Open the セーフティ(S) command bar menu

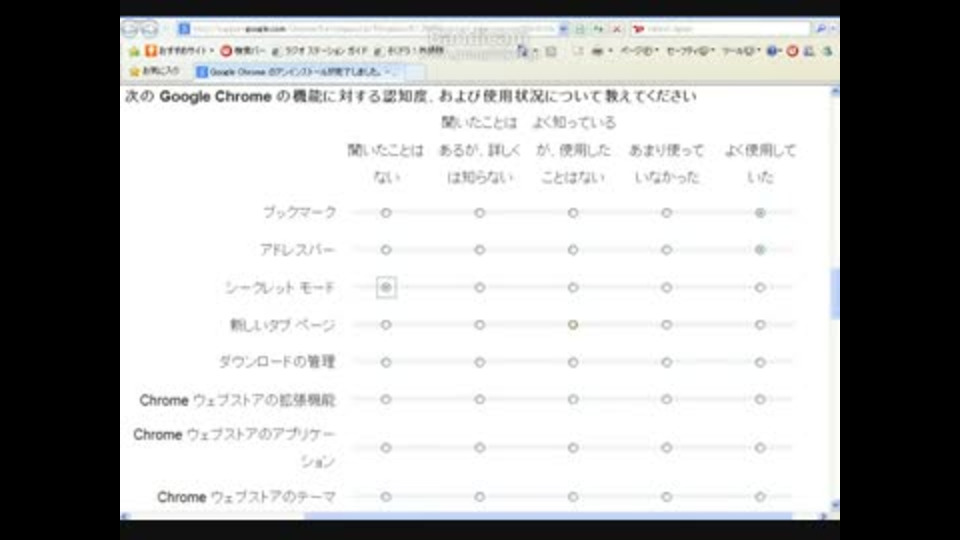point(690,51)
